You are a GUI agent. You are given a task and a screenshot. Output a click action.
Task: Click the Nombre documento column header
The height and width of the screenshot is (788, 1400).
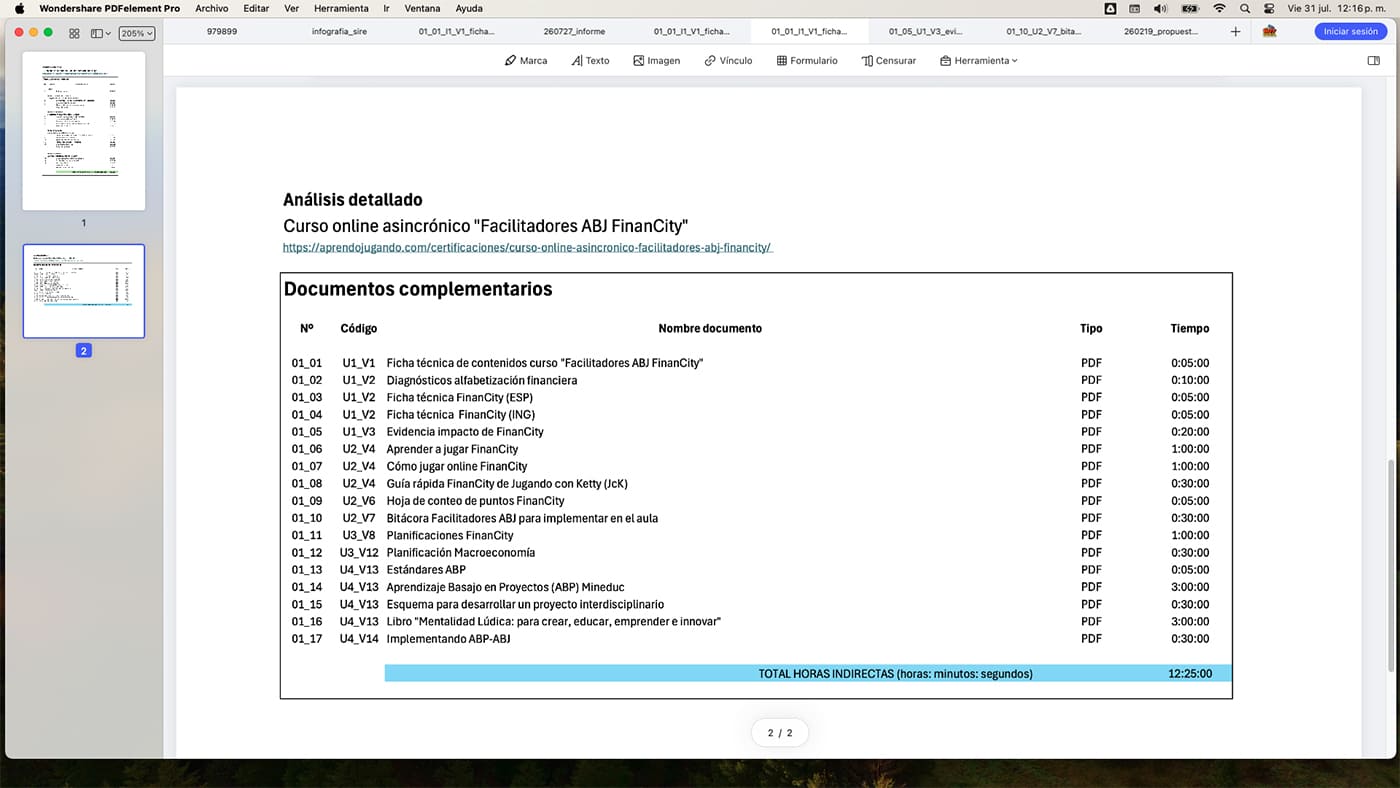point(710,328)
